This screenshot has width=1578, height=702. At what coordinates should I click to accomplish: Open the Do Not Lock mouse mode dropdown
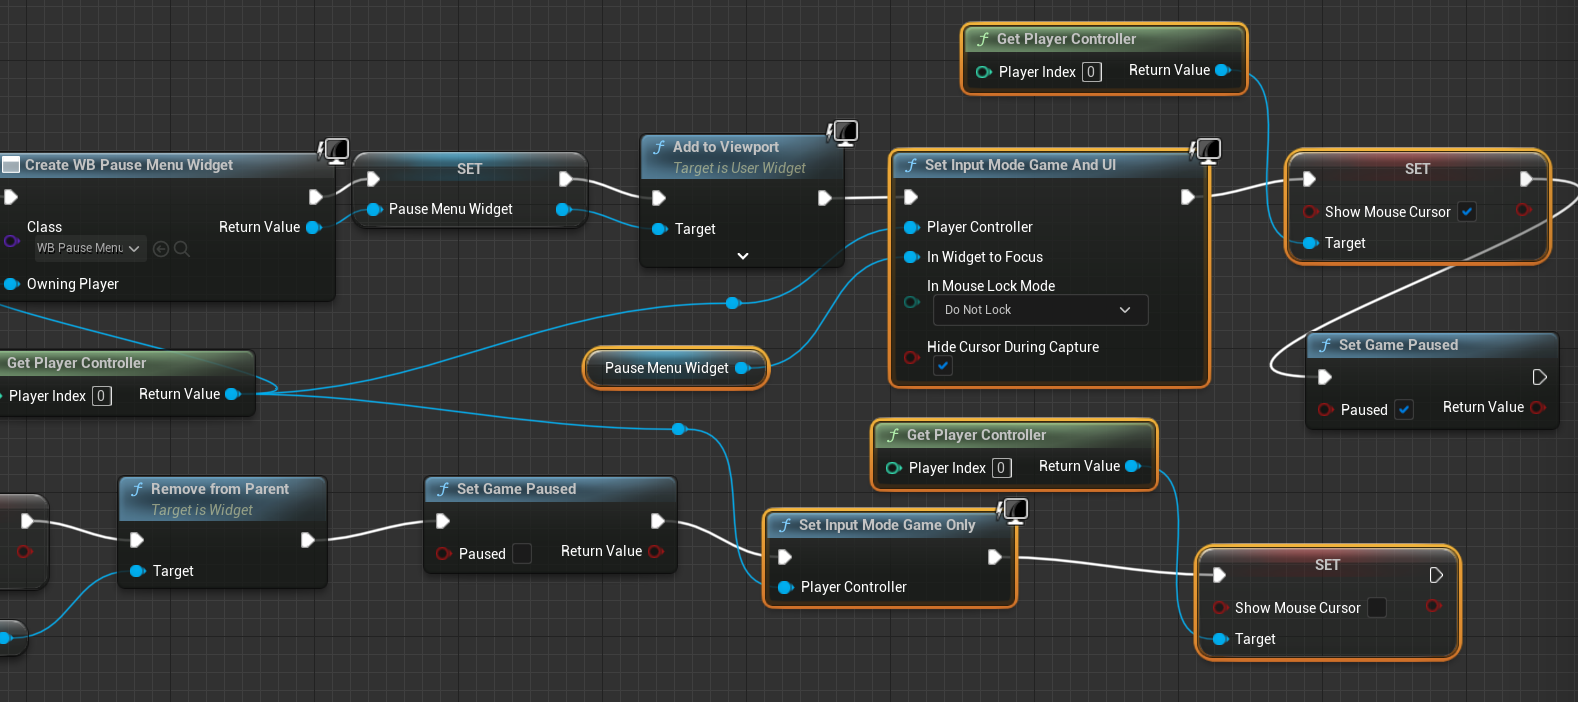(1040, 310)
